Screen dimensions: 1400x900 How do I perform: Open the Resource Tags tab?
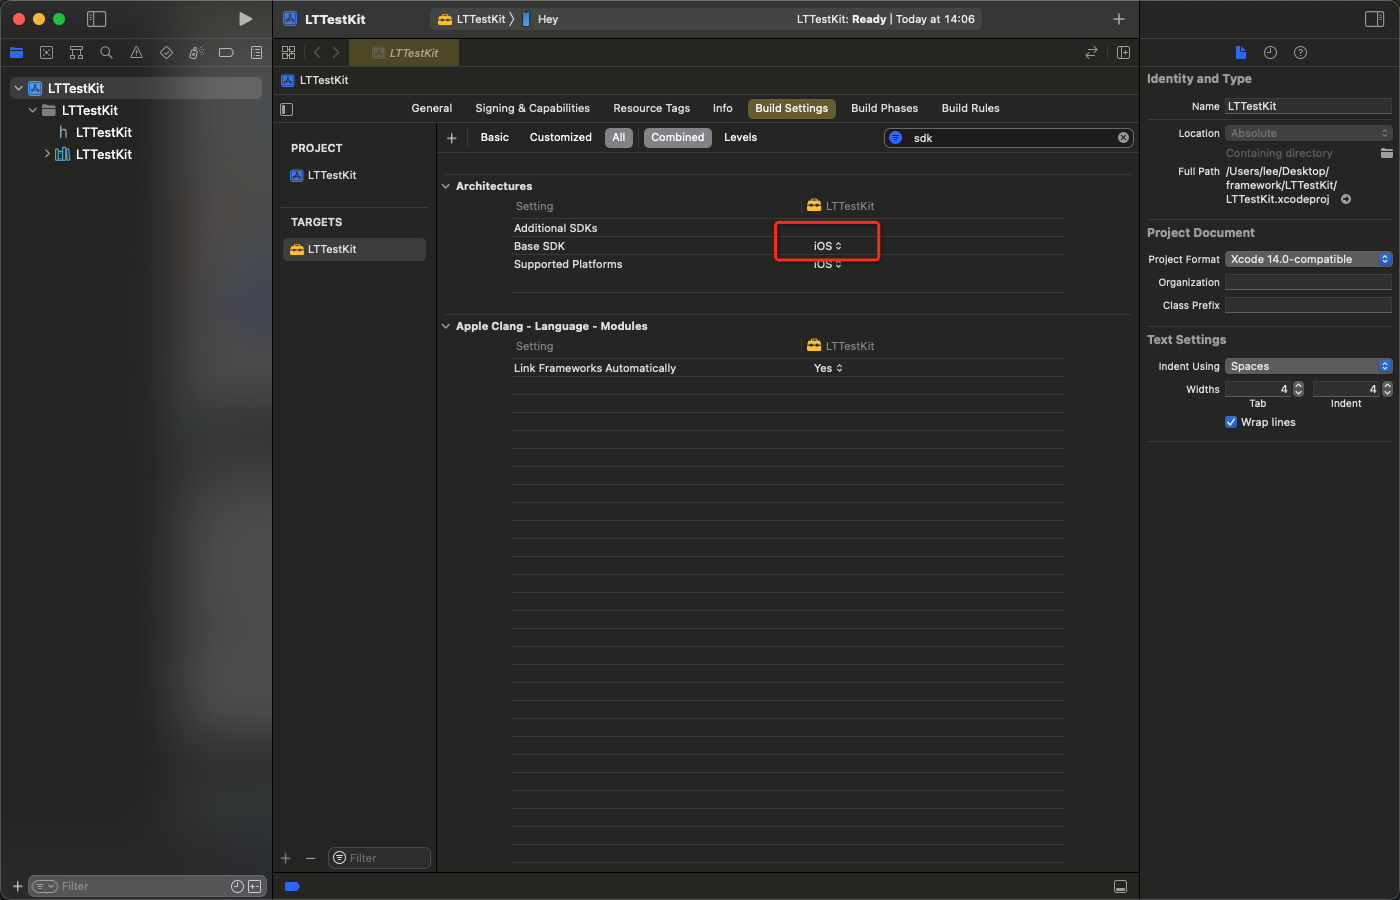click(x=651, y=108)
